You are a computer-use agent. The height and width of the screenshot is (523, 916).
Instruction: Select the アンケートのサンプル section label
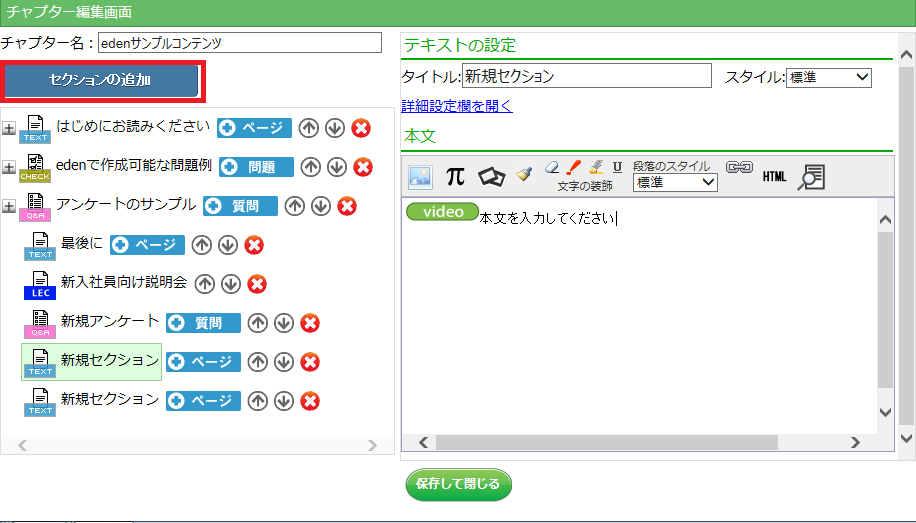[126, 205]
